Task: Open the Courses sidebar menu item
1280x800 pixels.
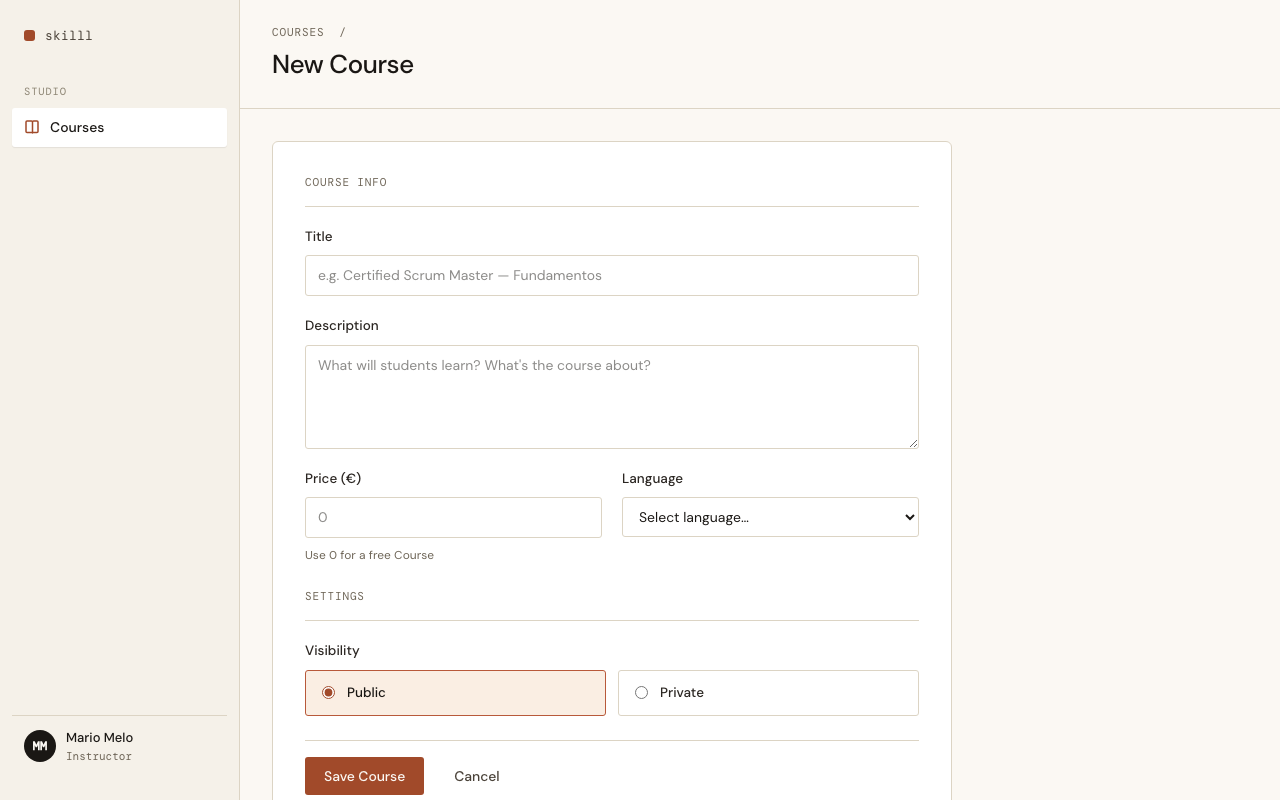Action: (119, 127)
